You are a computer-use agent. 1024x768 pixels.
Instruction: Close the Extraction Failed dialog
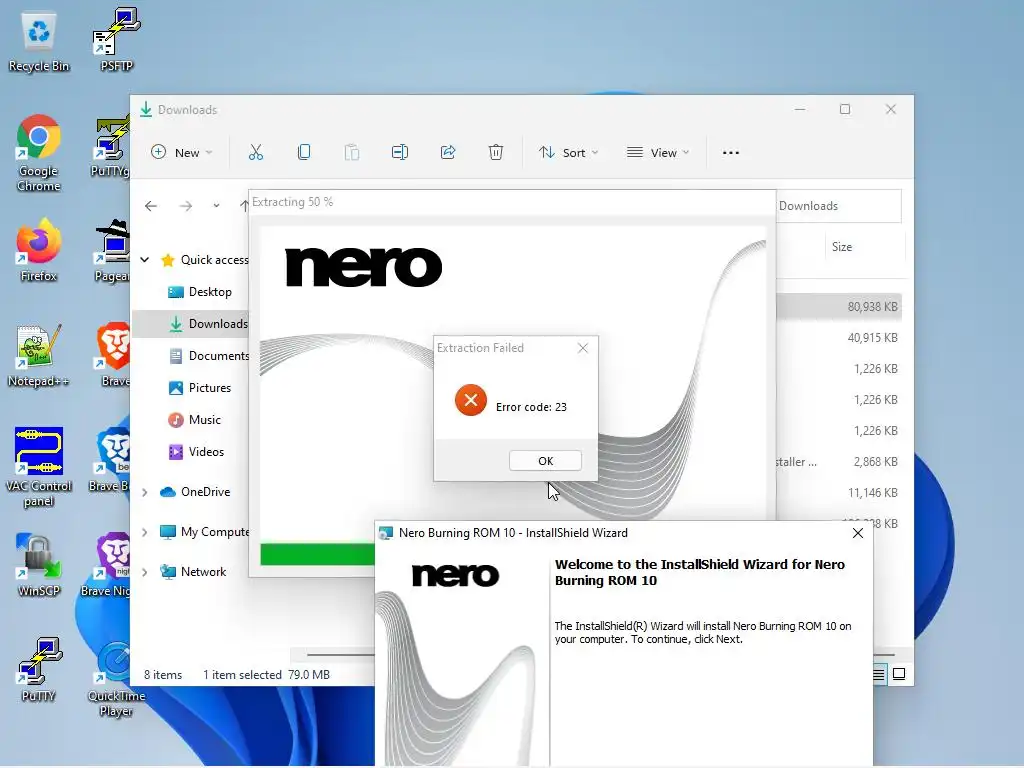tap(583, 348)
